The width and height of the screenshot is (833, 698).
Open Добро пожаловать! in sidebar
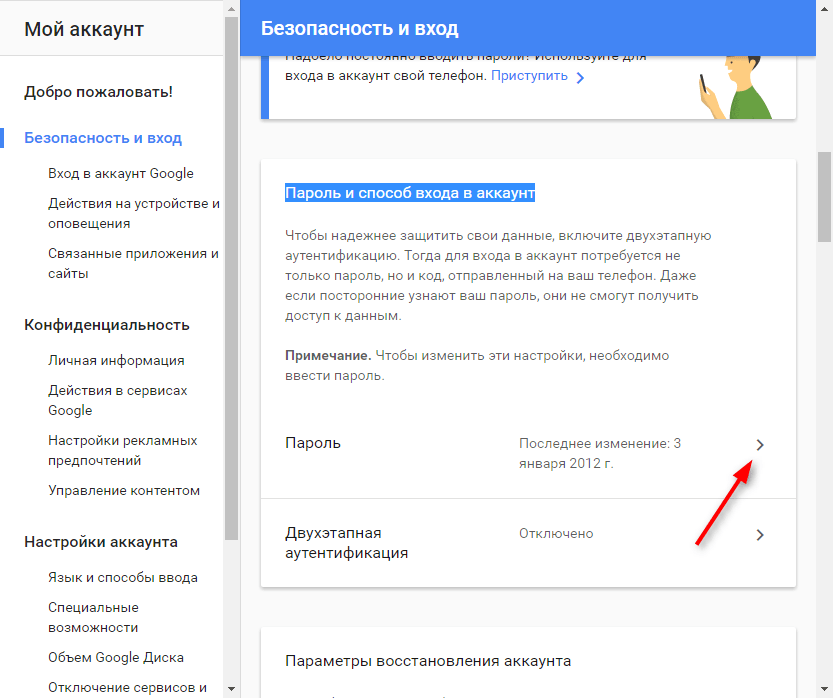pos(98,92)
